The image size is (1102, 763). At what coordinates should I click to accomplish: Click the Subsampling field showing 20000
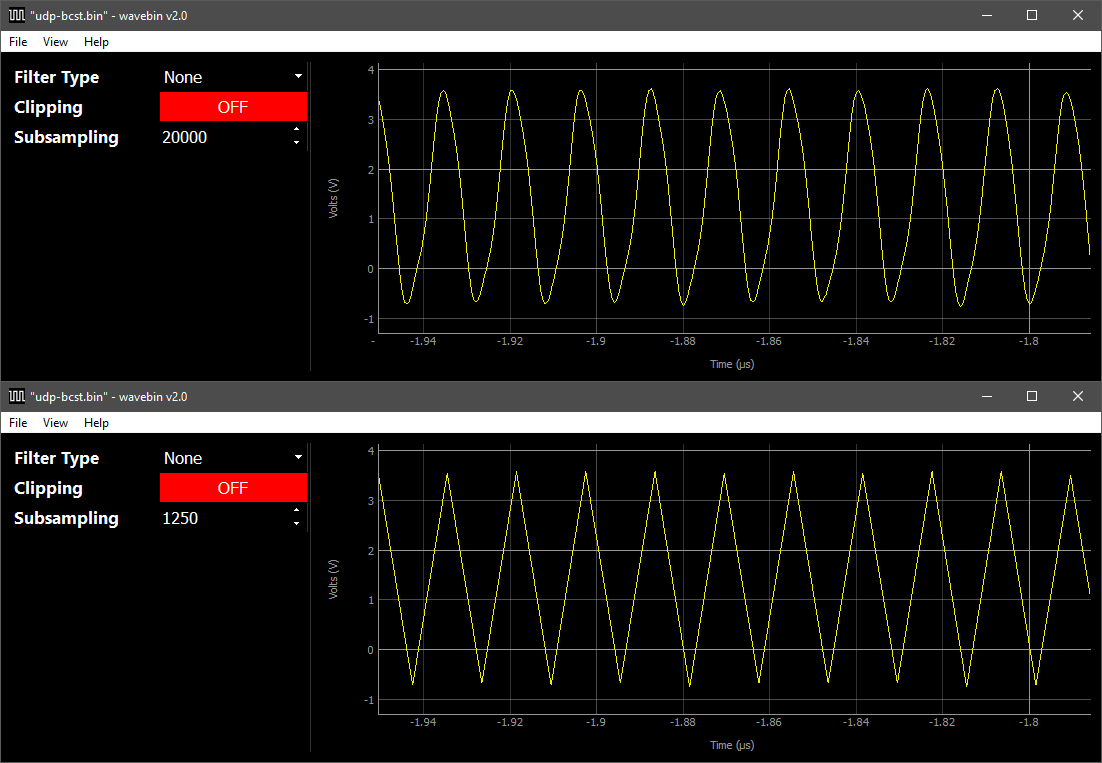coord(222,137)
